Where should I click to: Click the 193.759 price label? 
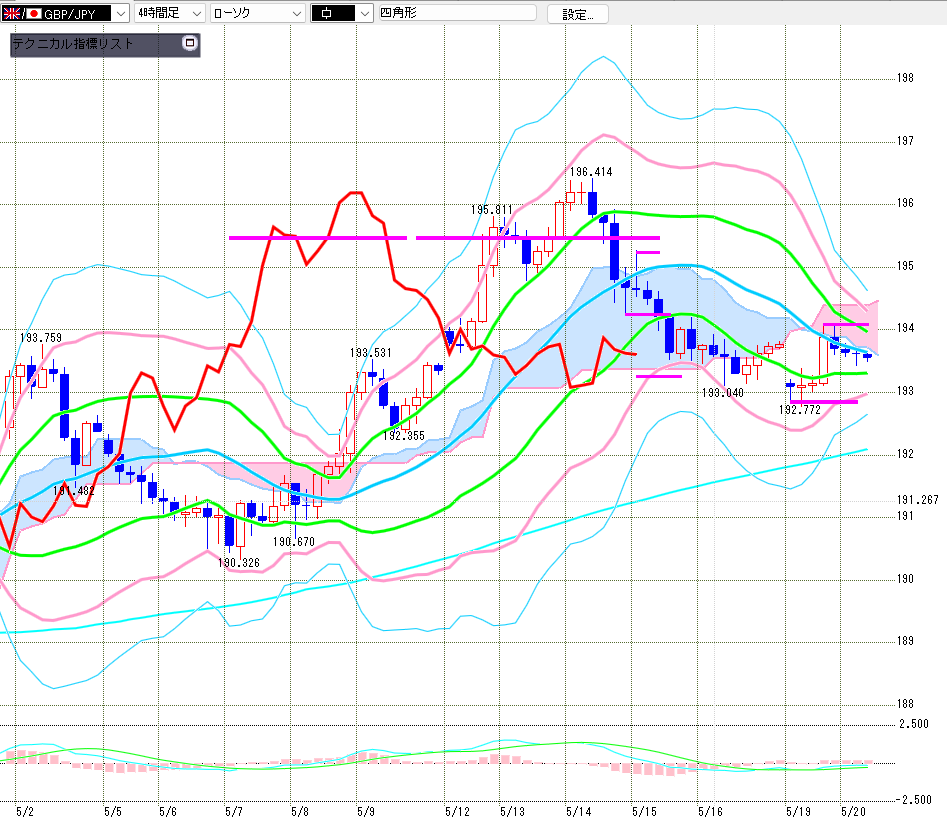click(40, 338)
